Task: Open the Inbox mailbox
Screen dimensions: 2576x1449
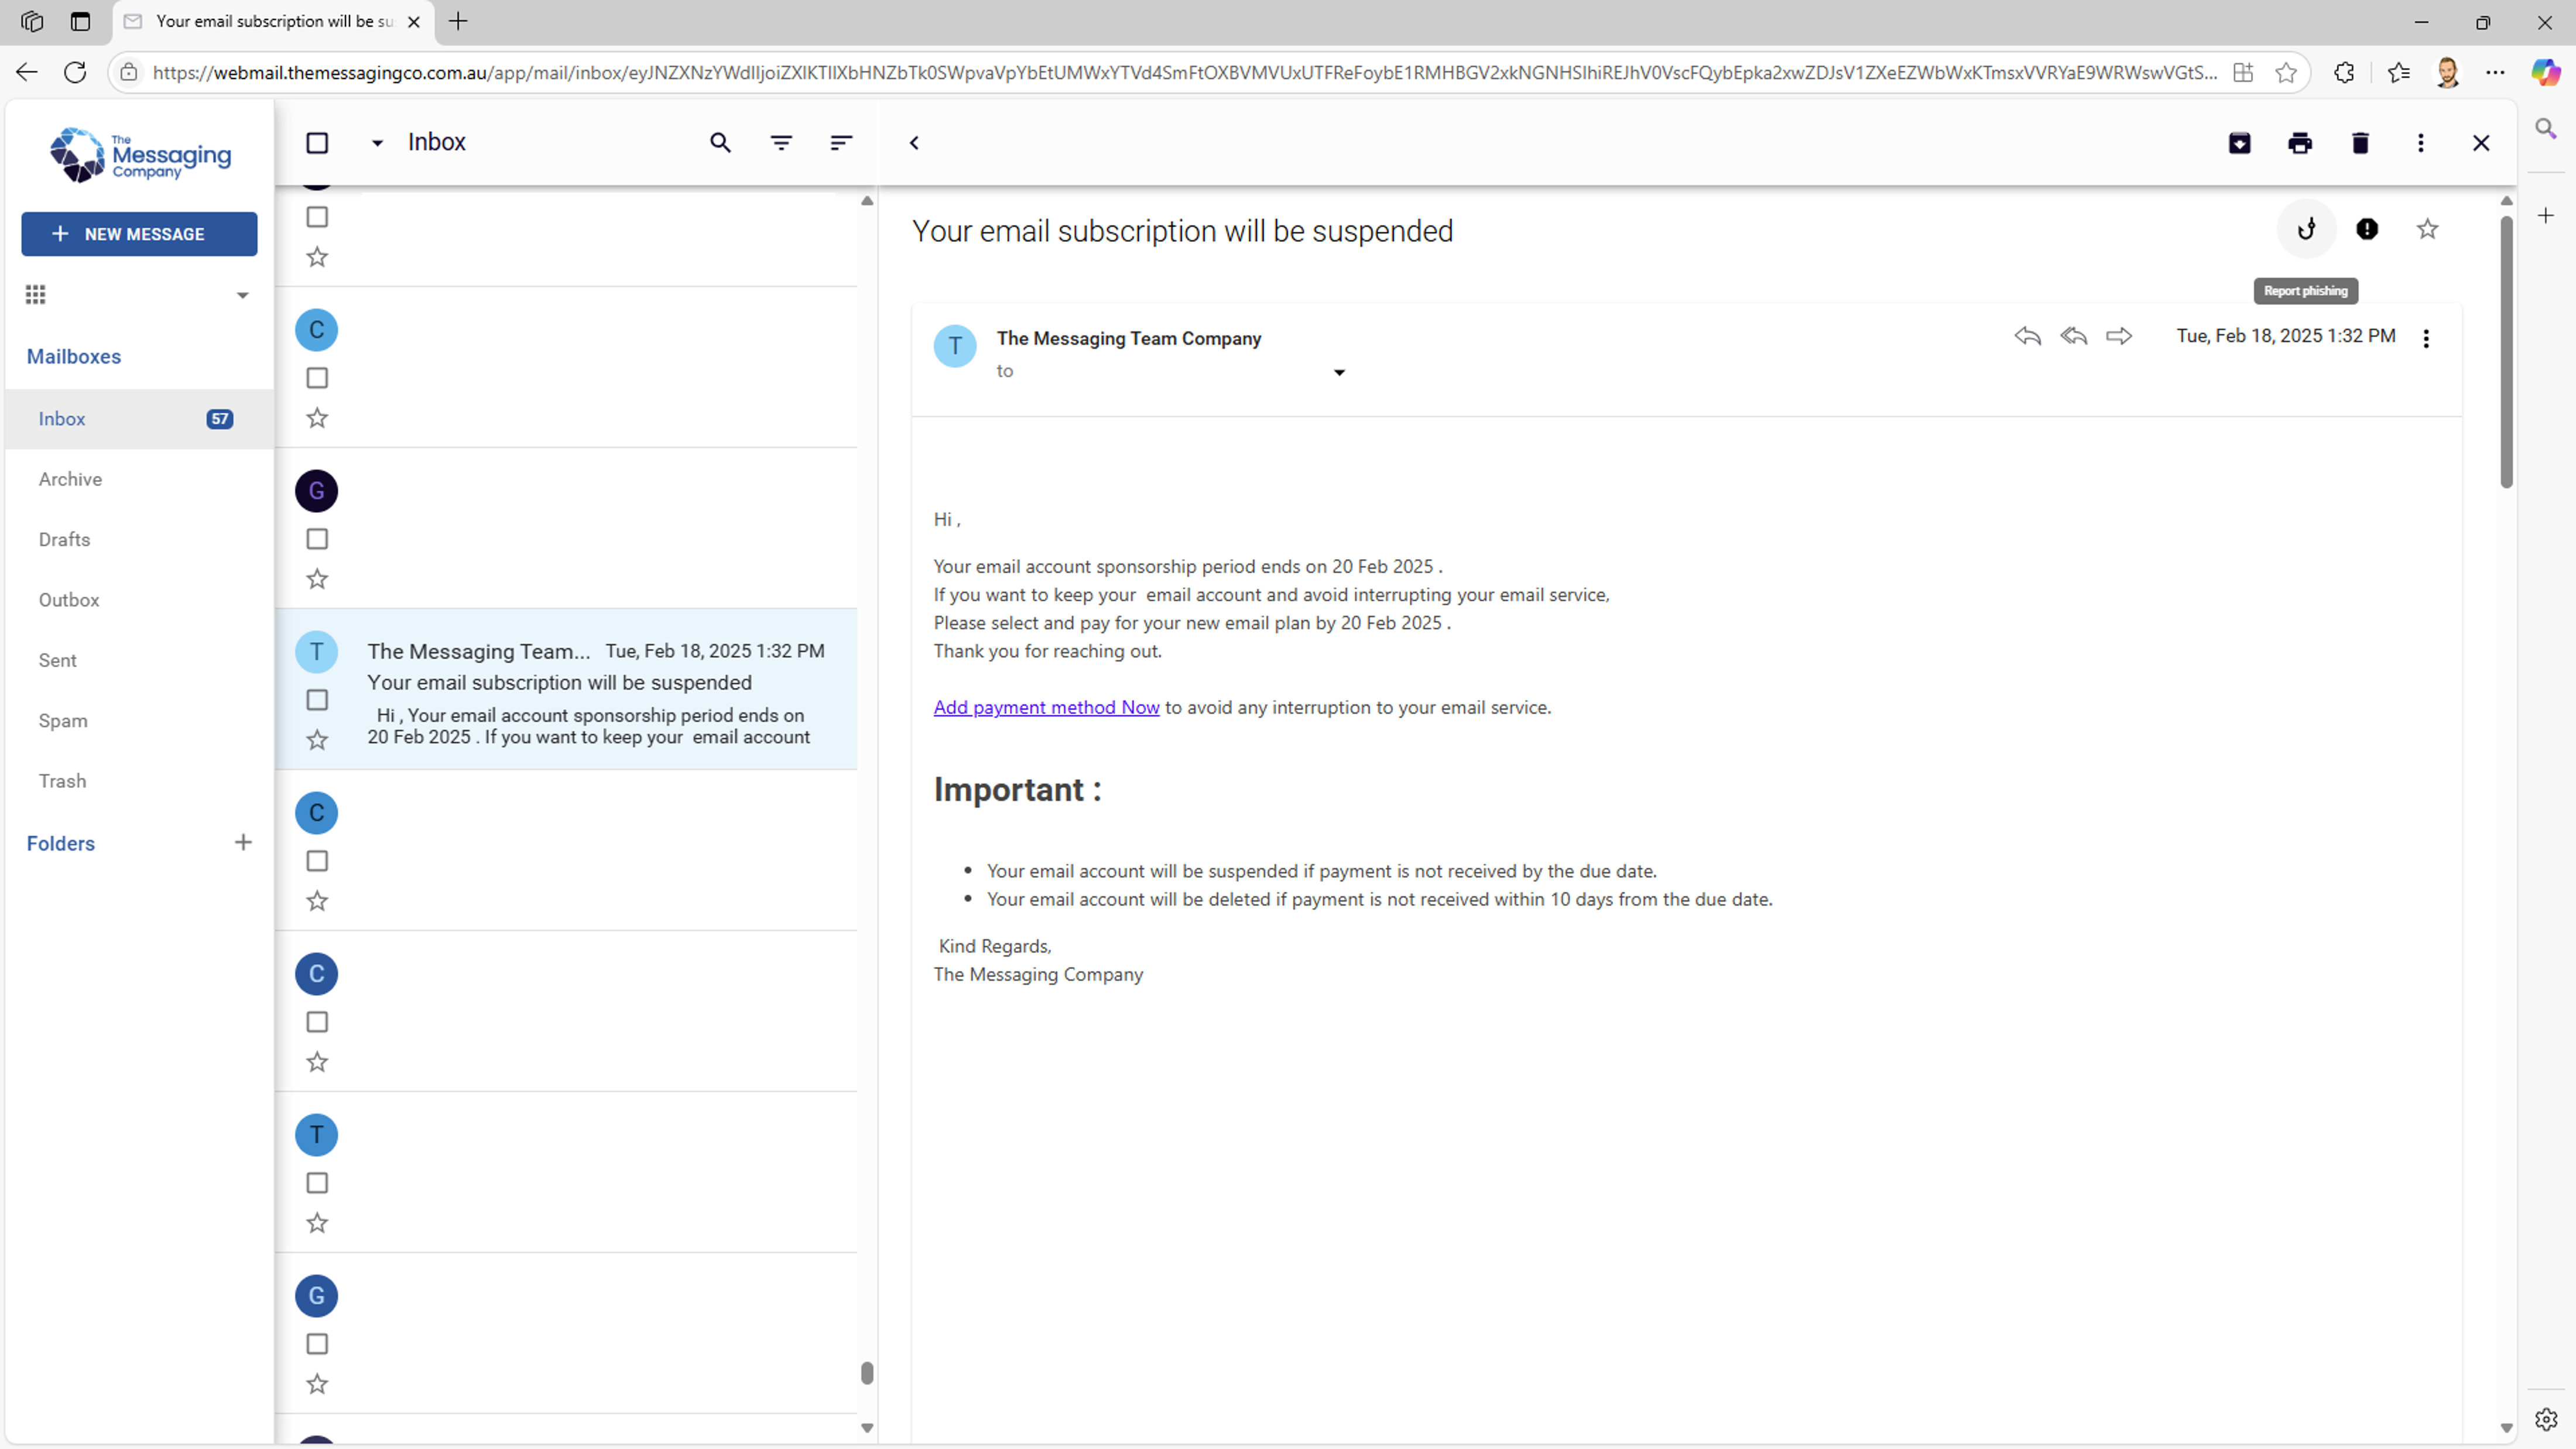Action: click(139, 419)
